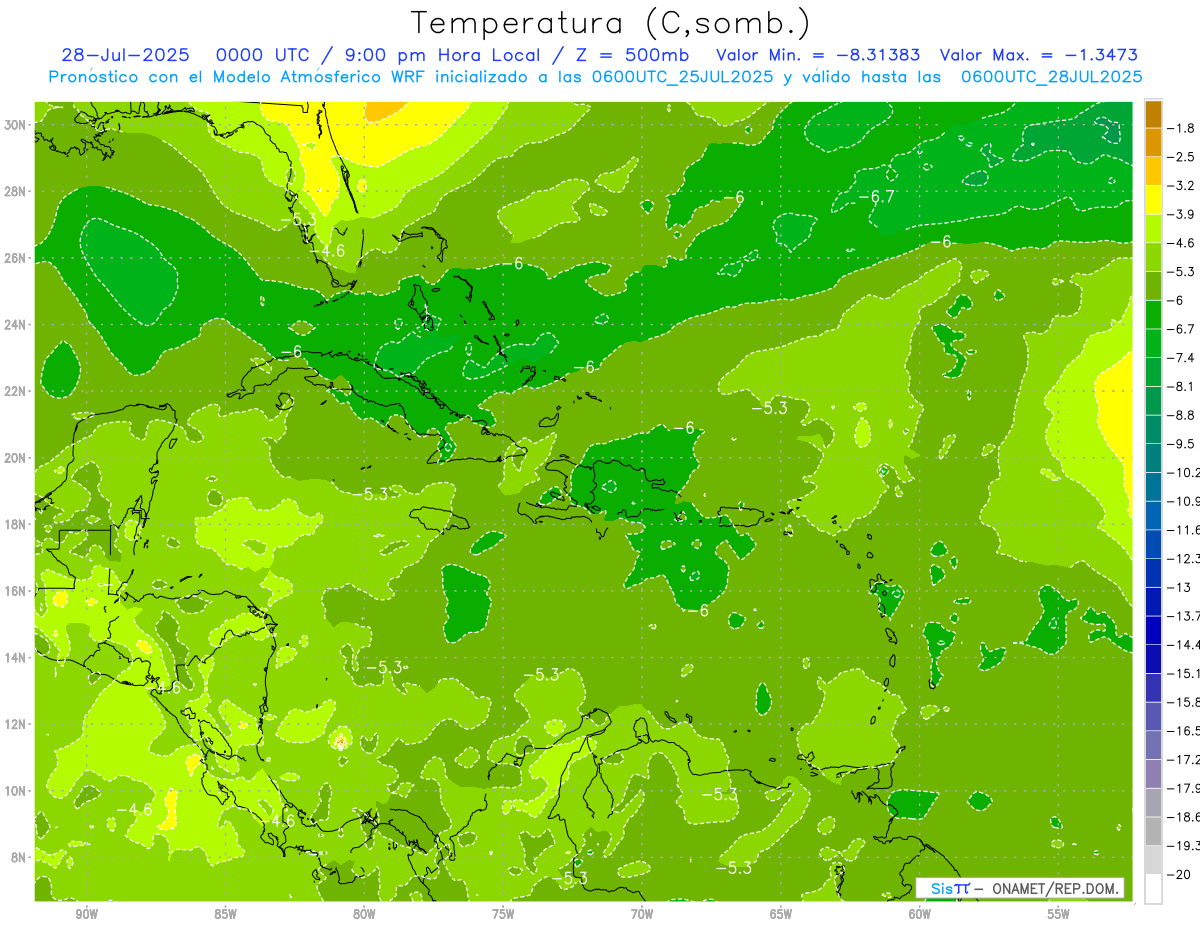The width and height of the screenshot is (1200, 927).
Task: Click the title 'Temperatura (C,somb.)'
Action: (x=611, y=23)
